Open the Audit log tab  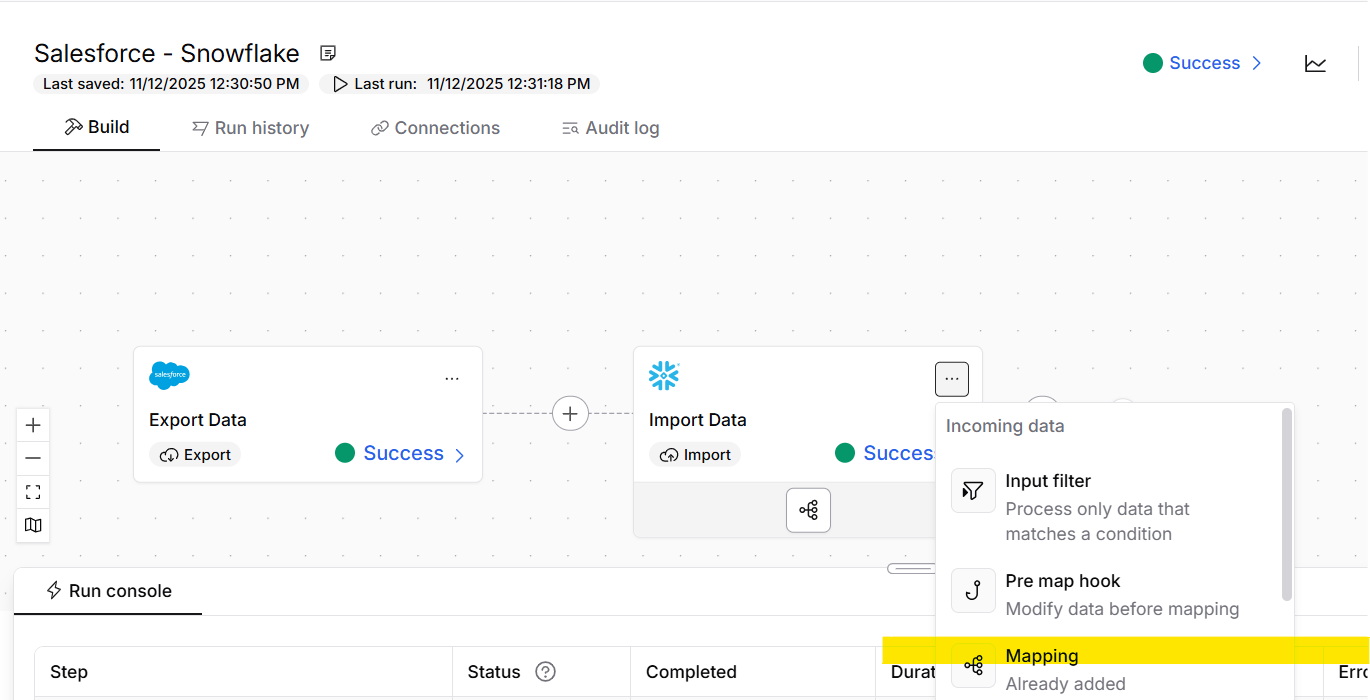610,128
